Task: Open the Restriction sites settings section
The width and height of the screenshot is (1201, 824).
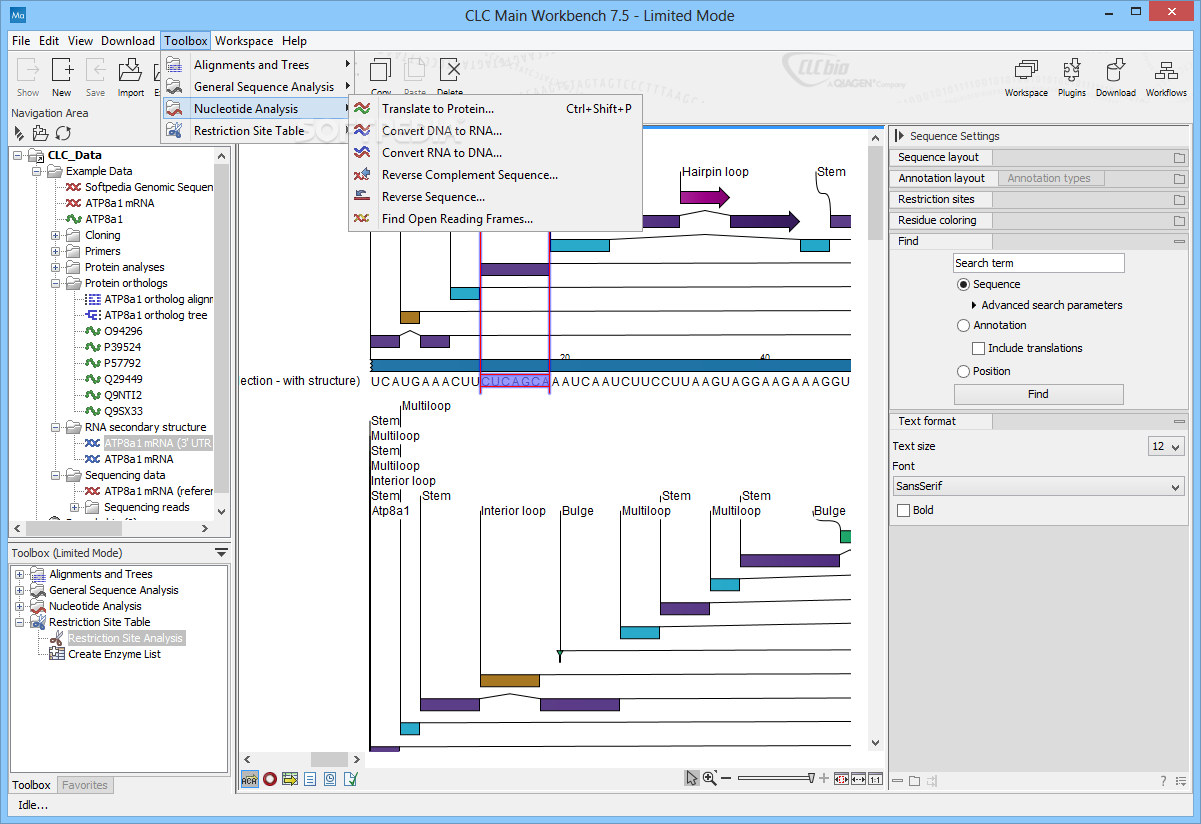Action: coord(1038,199)
